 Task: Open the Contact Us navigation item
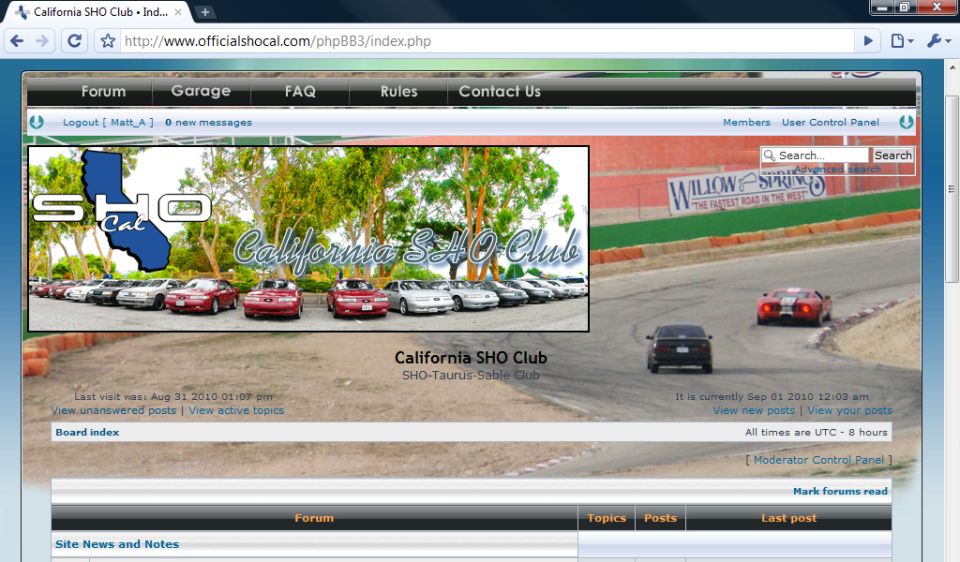tap(500, 91)
